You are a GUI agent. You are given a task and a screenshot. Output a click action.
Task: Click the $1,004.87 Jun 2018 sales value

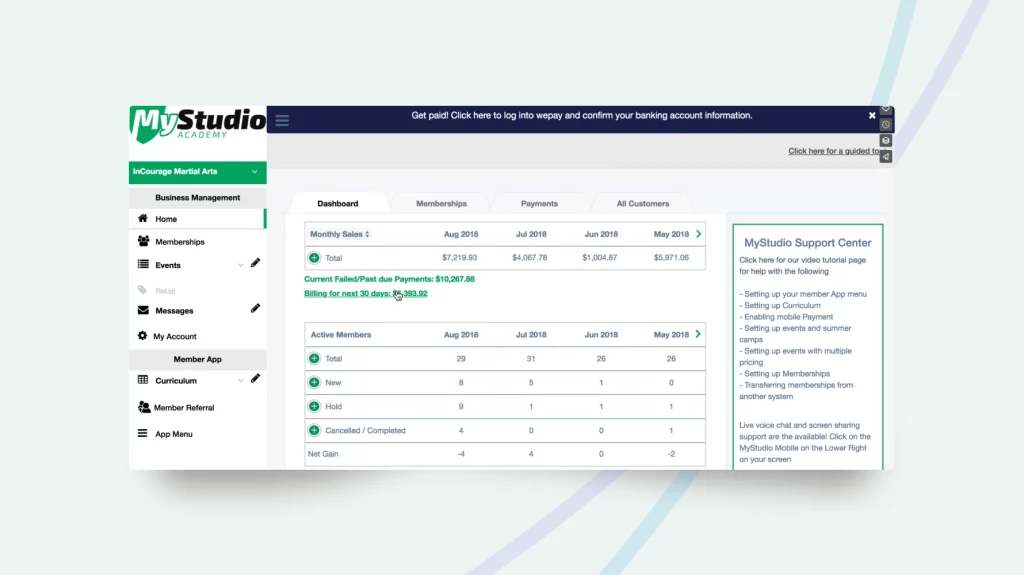tap(600, 257)
